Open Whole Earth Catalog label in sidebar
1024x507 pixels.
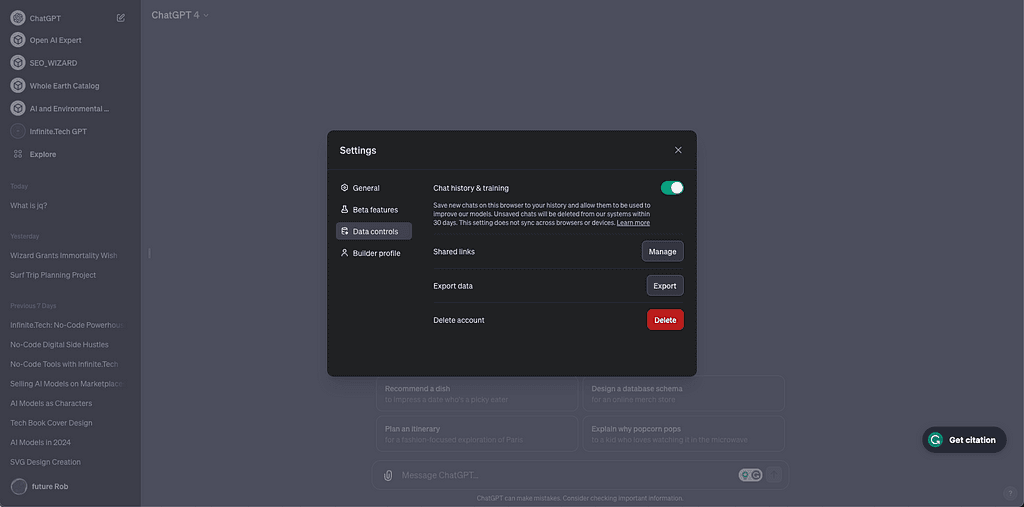click(x=65, y=86)
